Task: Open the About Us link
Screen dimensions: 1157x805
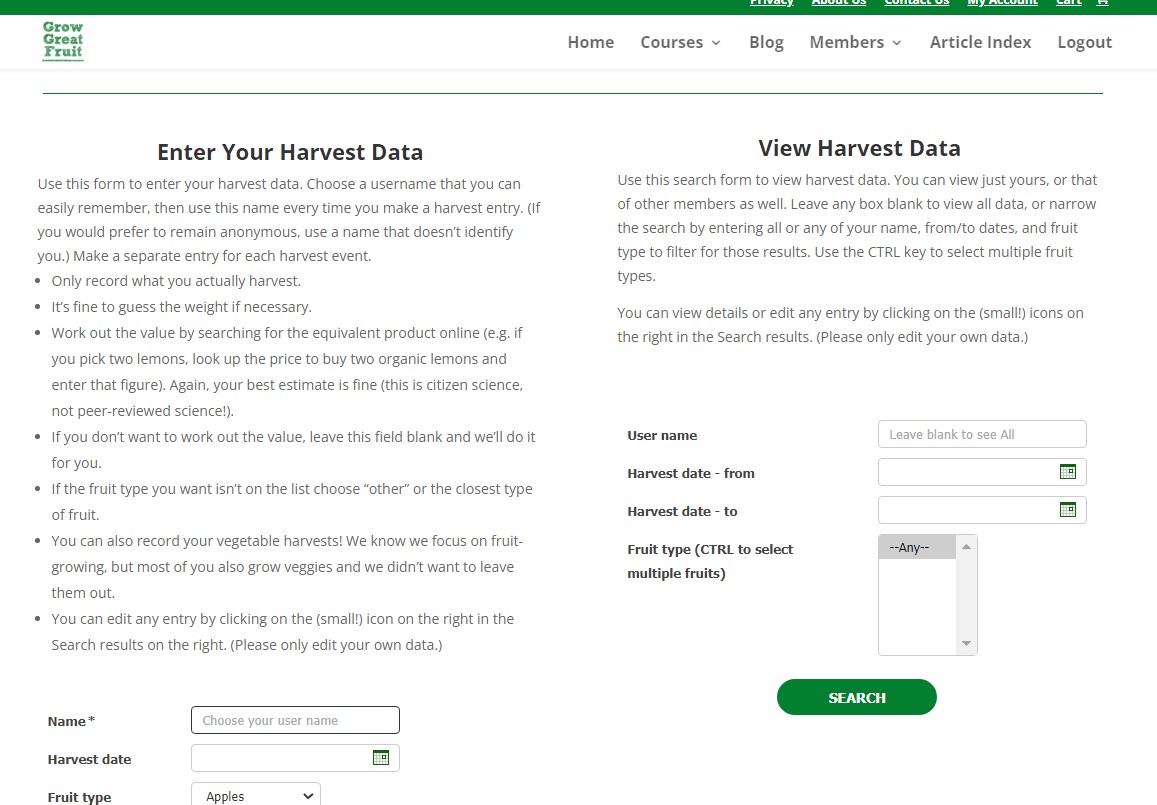Action: (838, 3)
